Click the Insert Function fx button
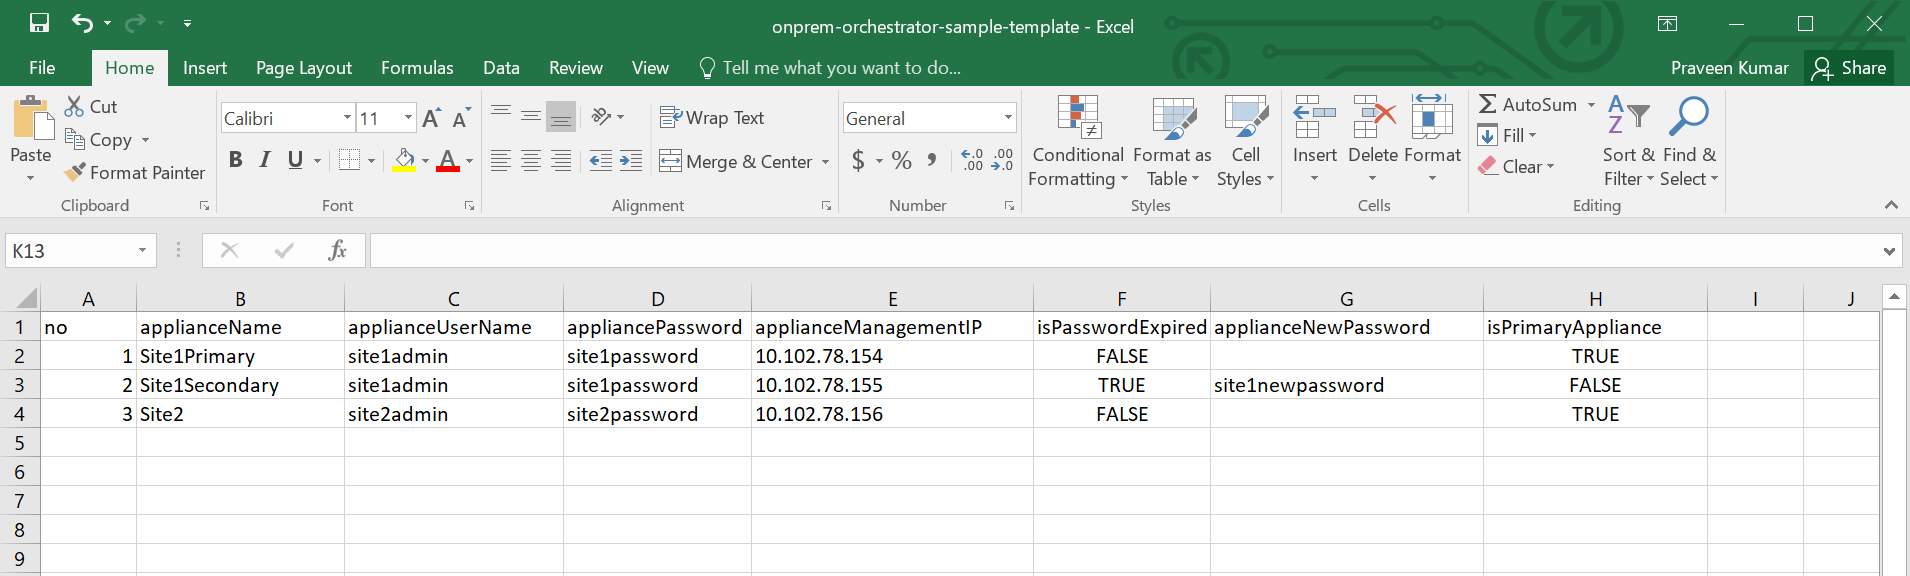 [338, 250]
